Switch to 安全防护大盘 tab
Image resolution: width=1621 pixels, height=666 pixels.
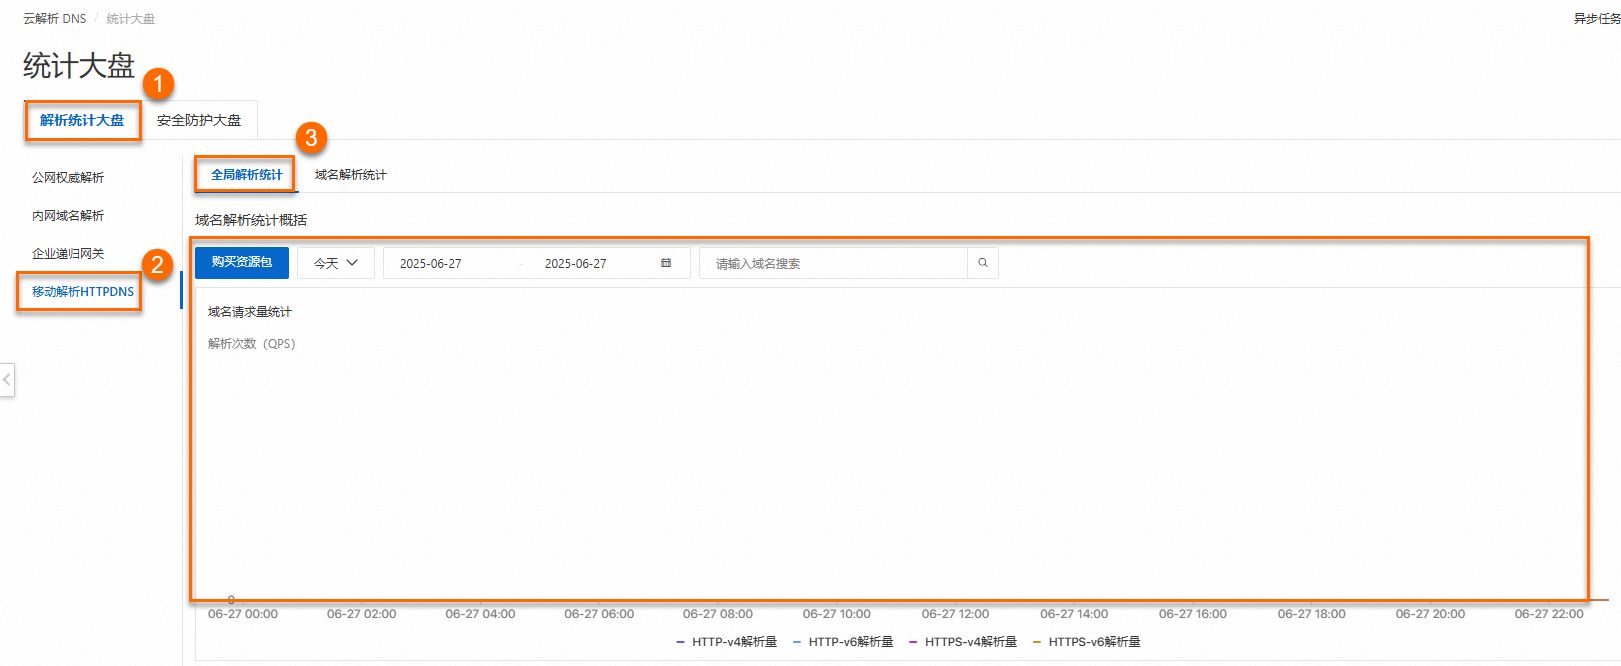[199, 120]
